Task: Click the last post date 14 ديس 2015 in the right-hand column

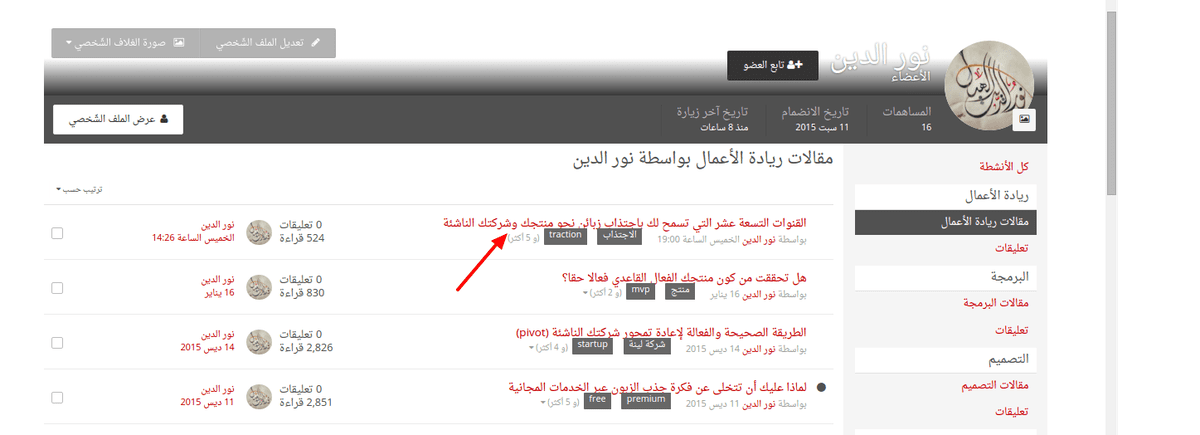Action: tap(208, 348)
